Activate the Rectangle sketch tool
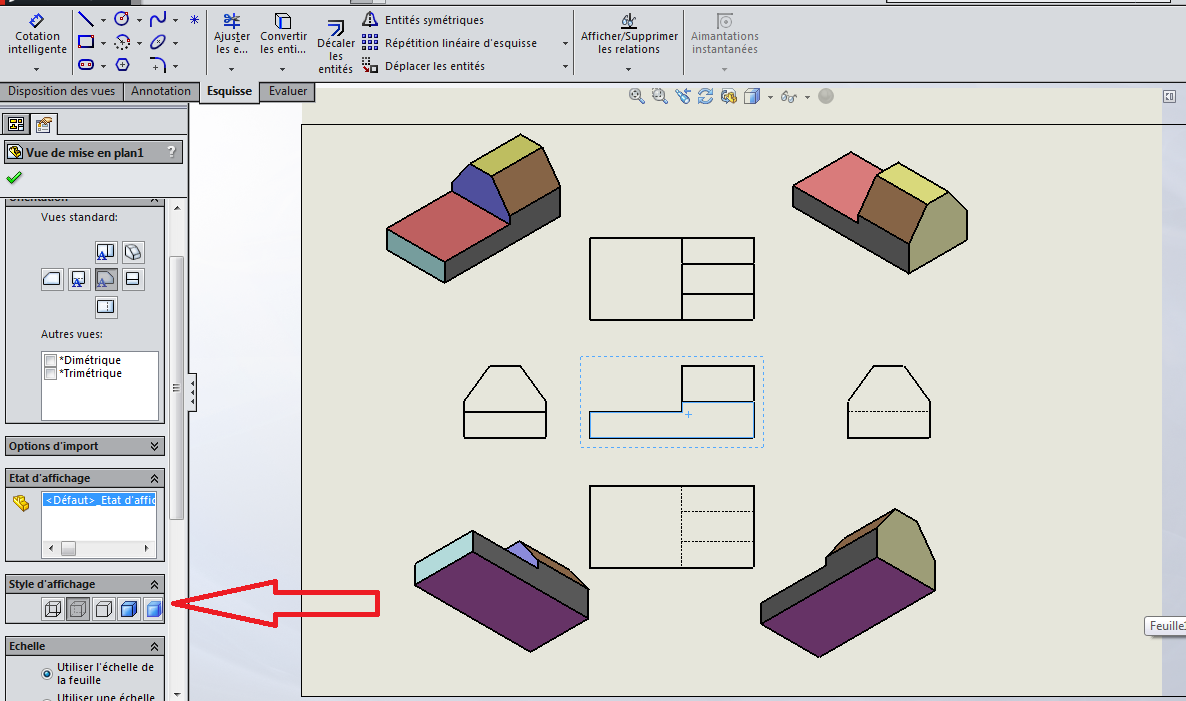 pos(86,42)
